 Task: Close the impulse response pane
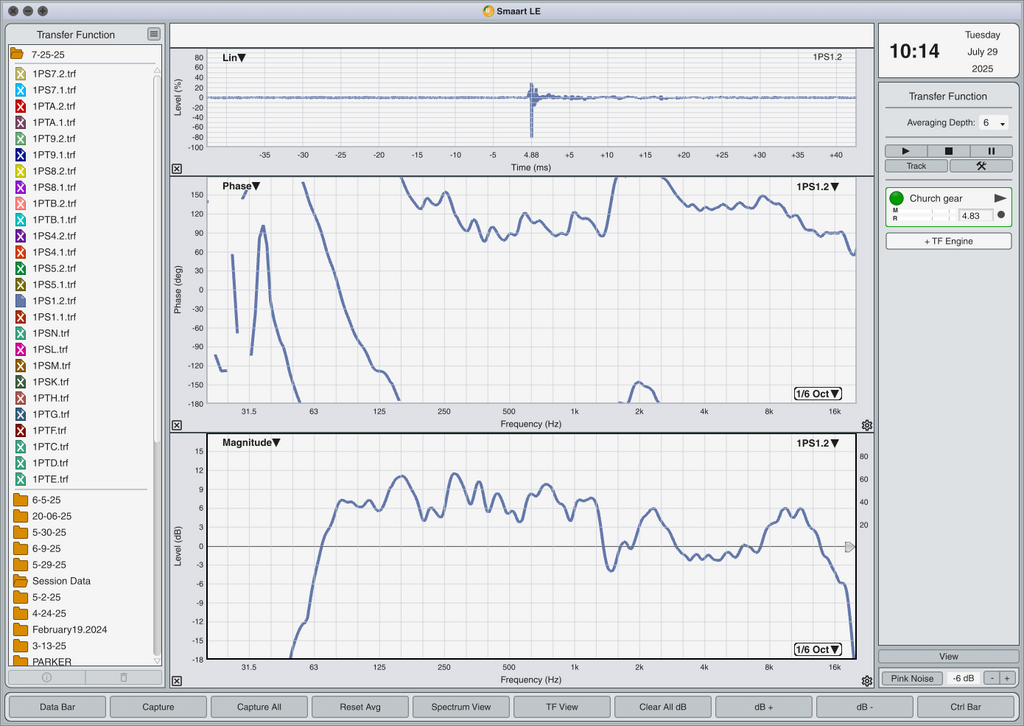click(177, 168)
